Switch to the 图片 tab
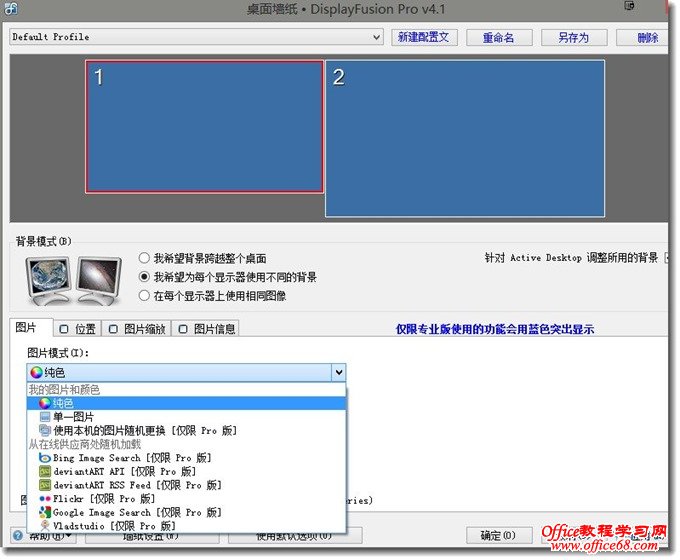Image resolution: width=680 pixels, height=560 pixels. click(31, 327)
